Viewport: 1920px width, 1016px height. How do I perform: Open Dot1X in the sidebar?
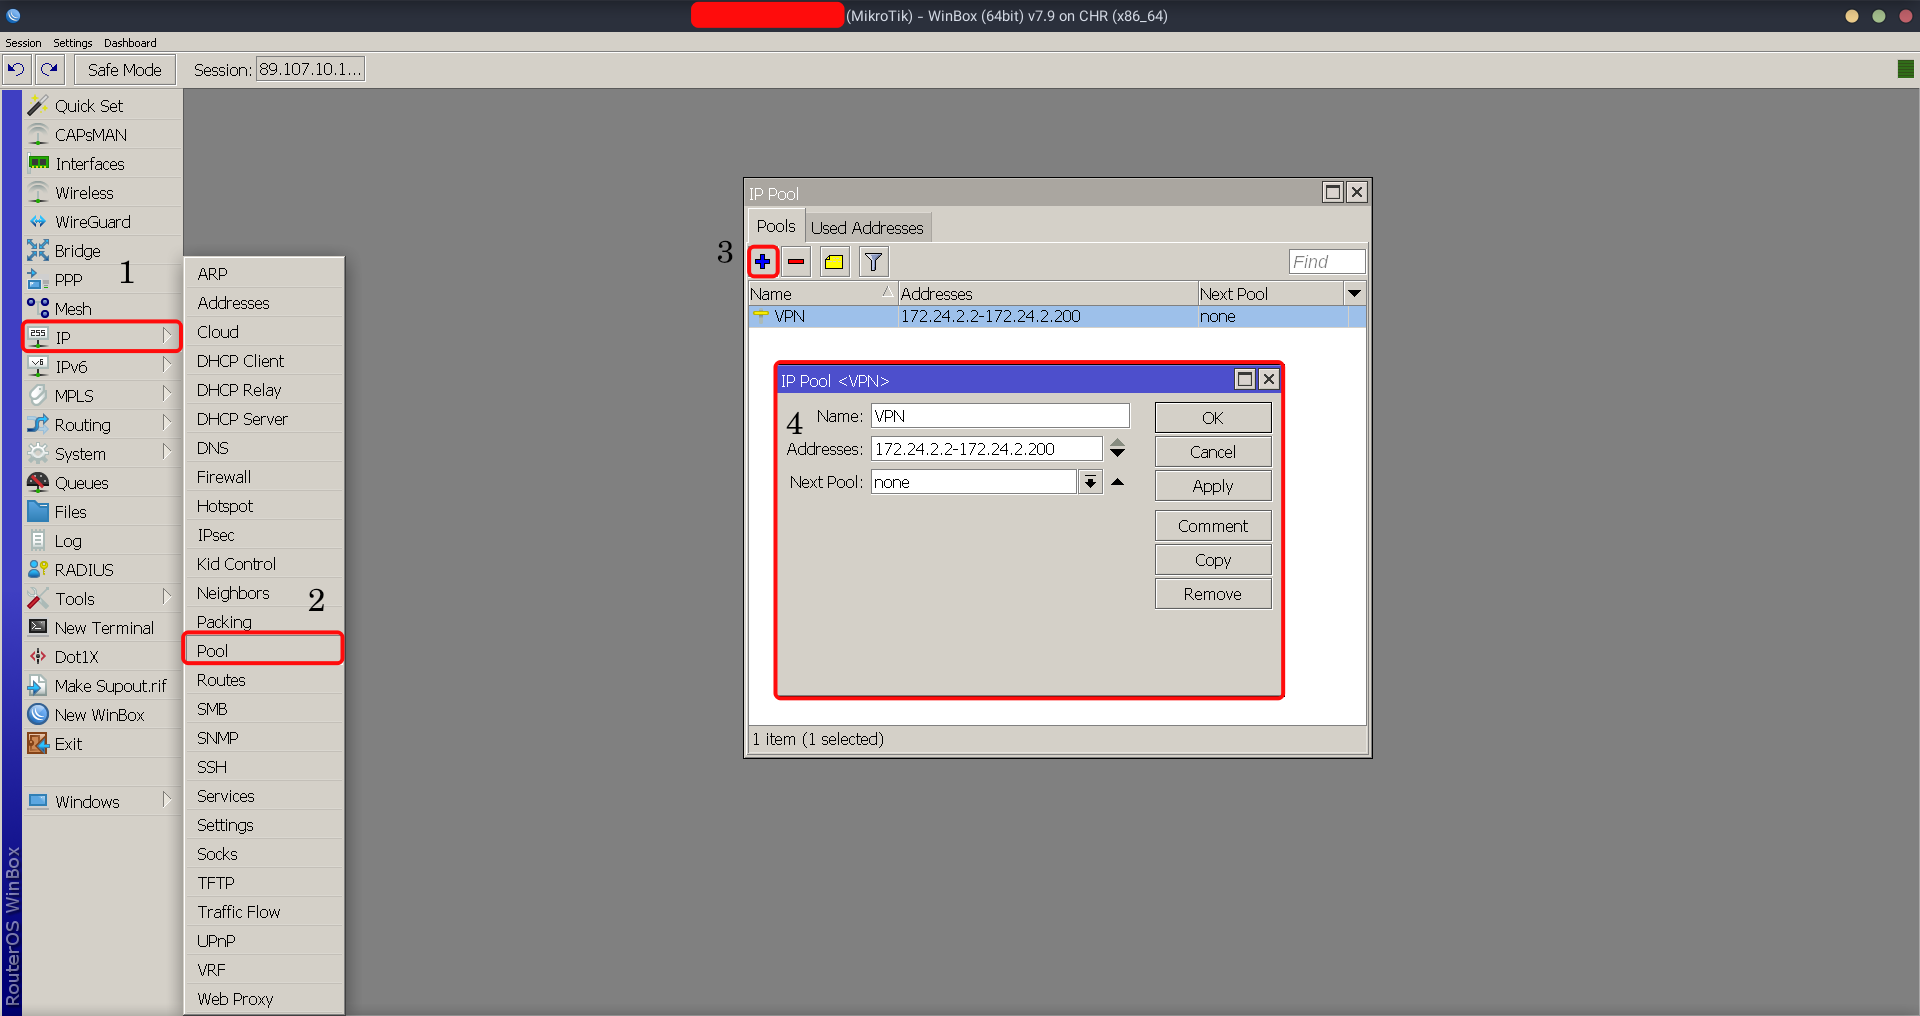coord(102,657)
